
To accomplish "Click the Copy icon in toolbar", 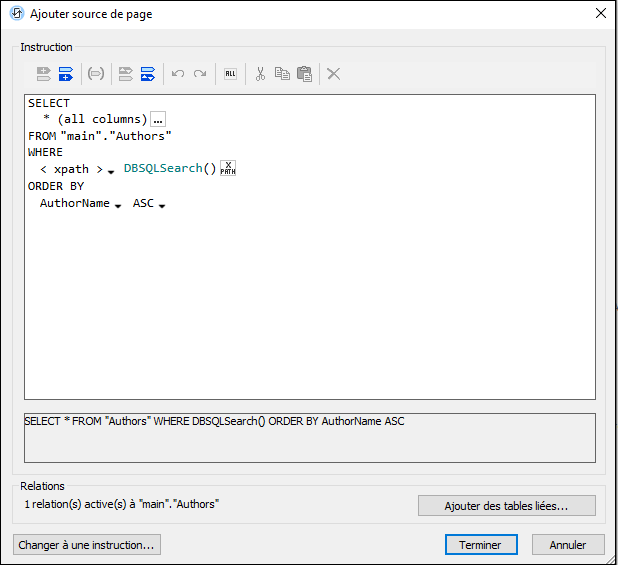I will coord(282,74).
